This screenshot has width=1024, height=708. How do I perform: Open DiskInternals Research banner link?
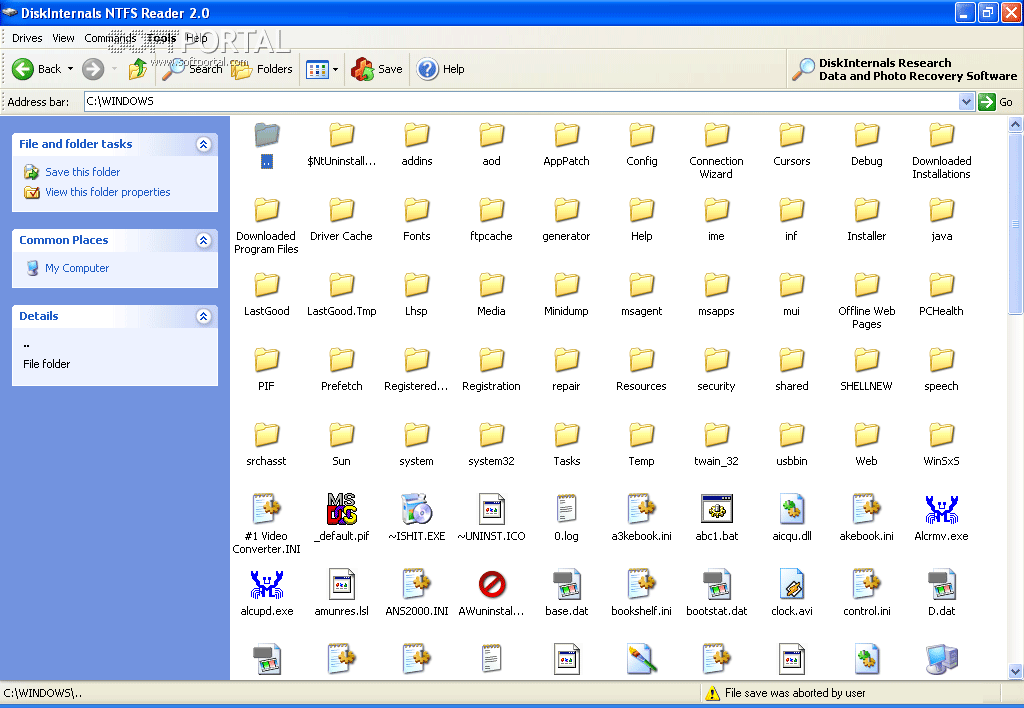(904, 69)
